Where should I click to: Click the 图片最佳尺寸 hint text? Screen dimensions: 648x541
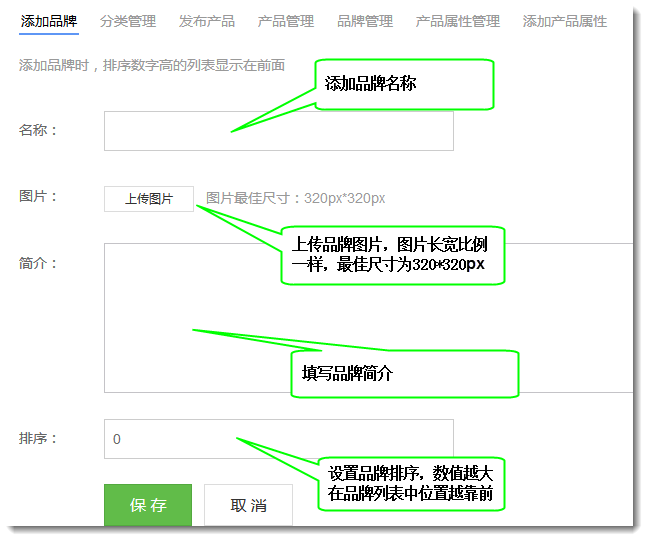296,199
